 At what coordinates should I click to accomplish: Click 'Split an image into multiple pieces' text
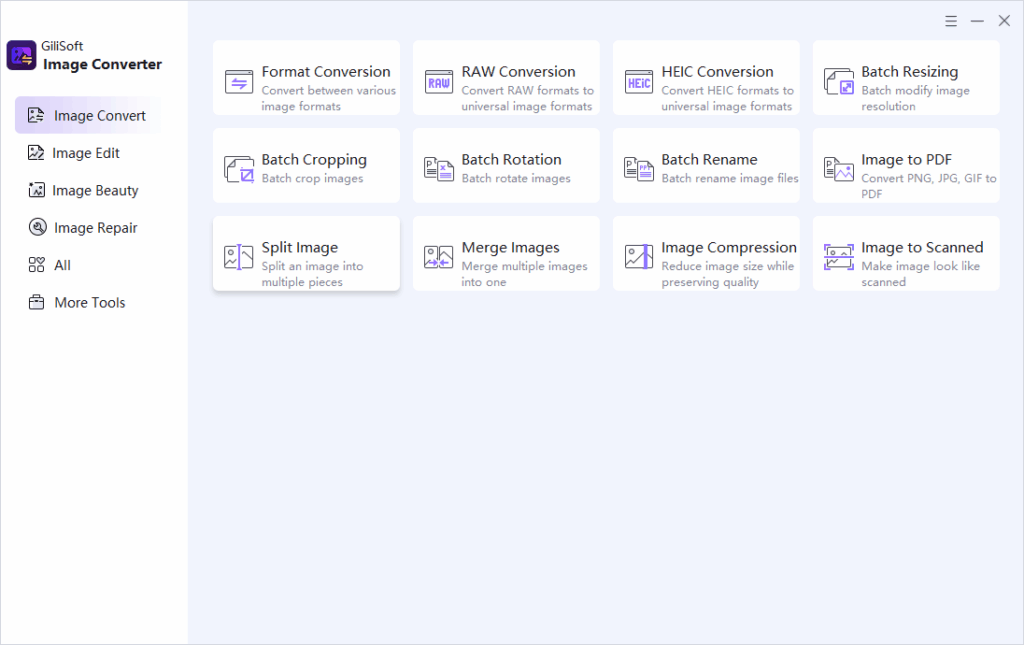click(312, 274)
